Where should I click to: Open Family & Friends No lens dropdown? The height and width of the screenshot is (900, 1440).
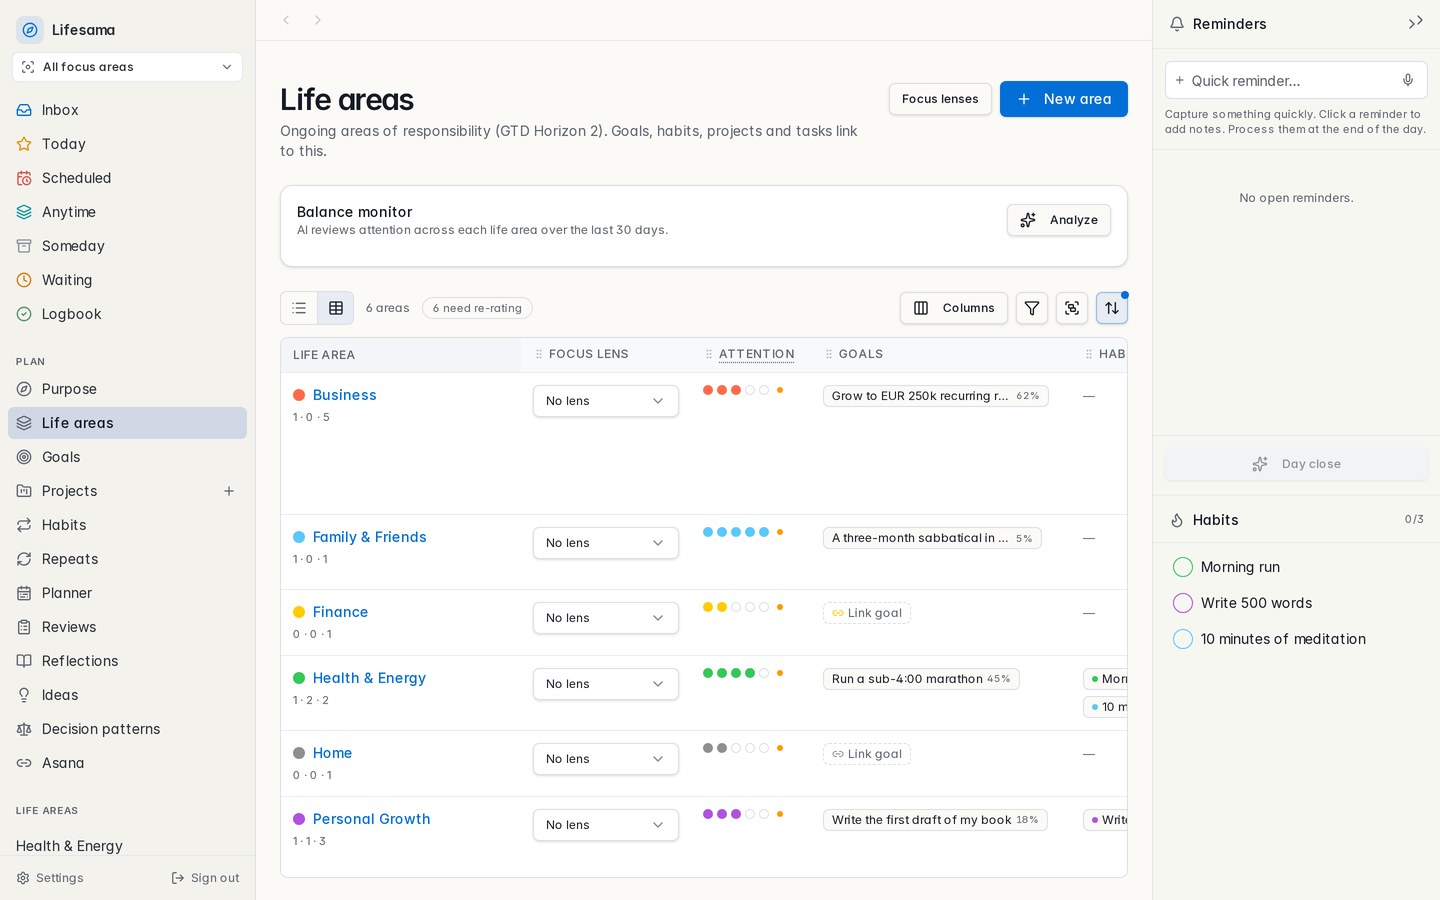click(606, 543)
